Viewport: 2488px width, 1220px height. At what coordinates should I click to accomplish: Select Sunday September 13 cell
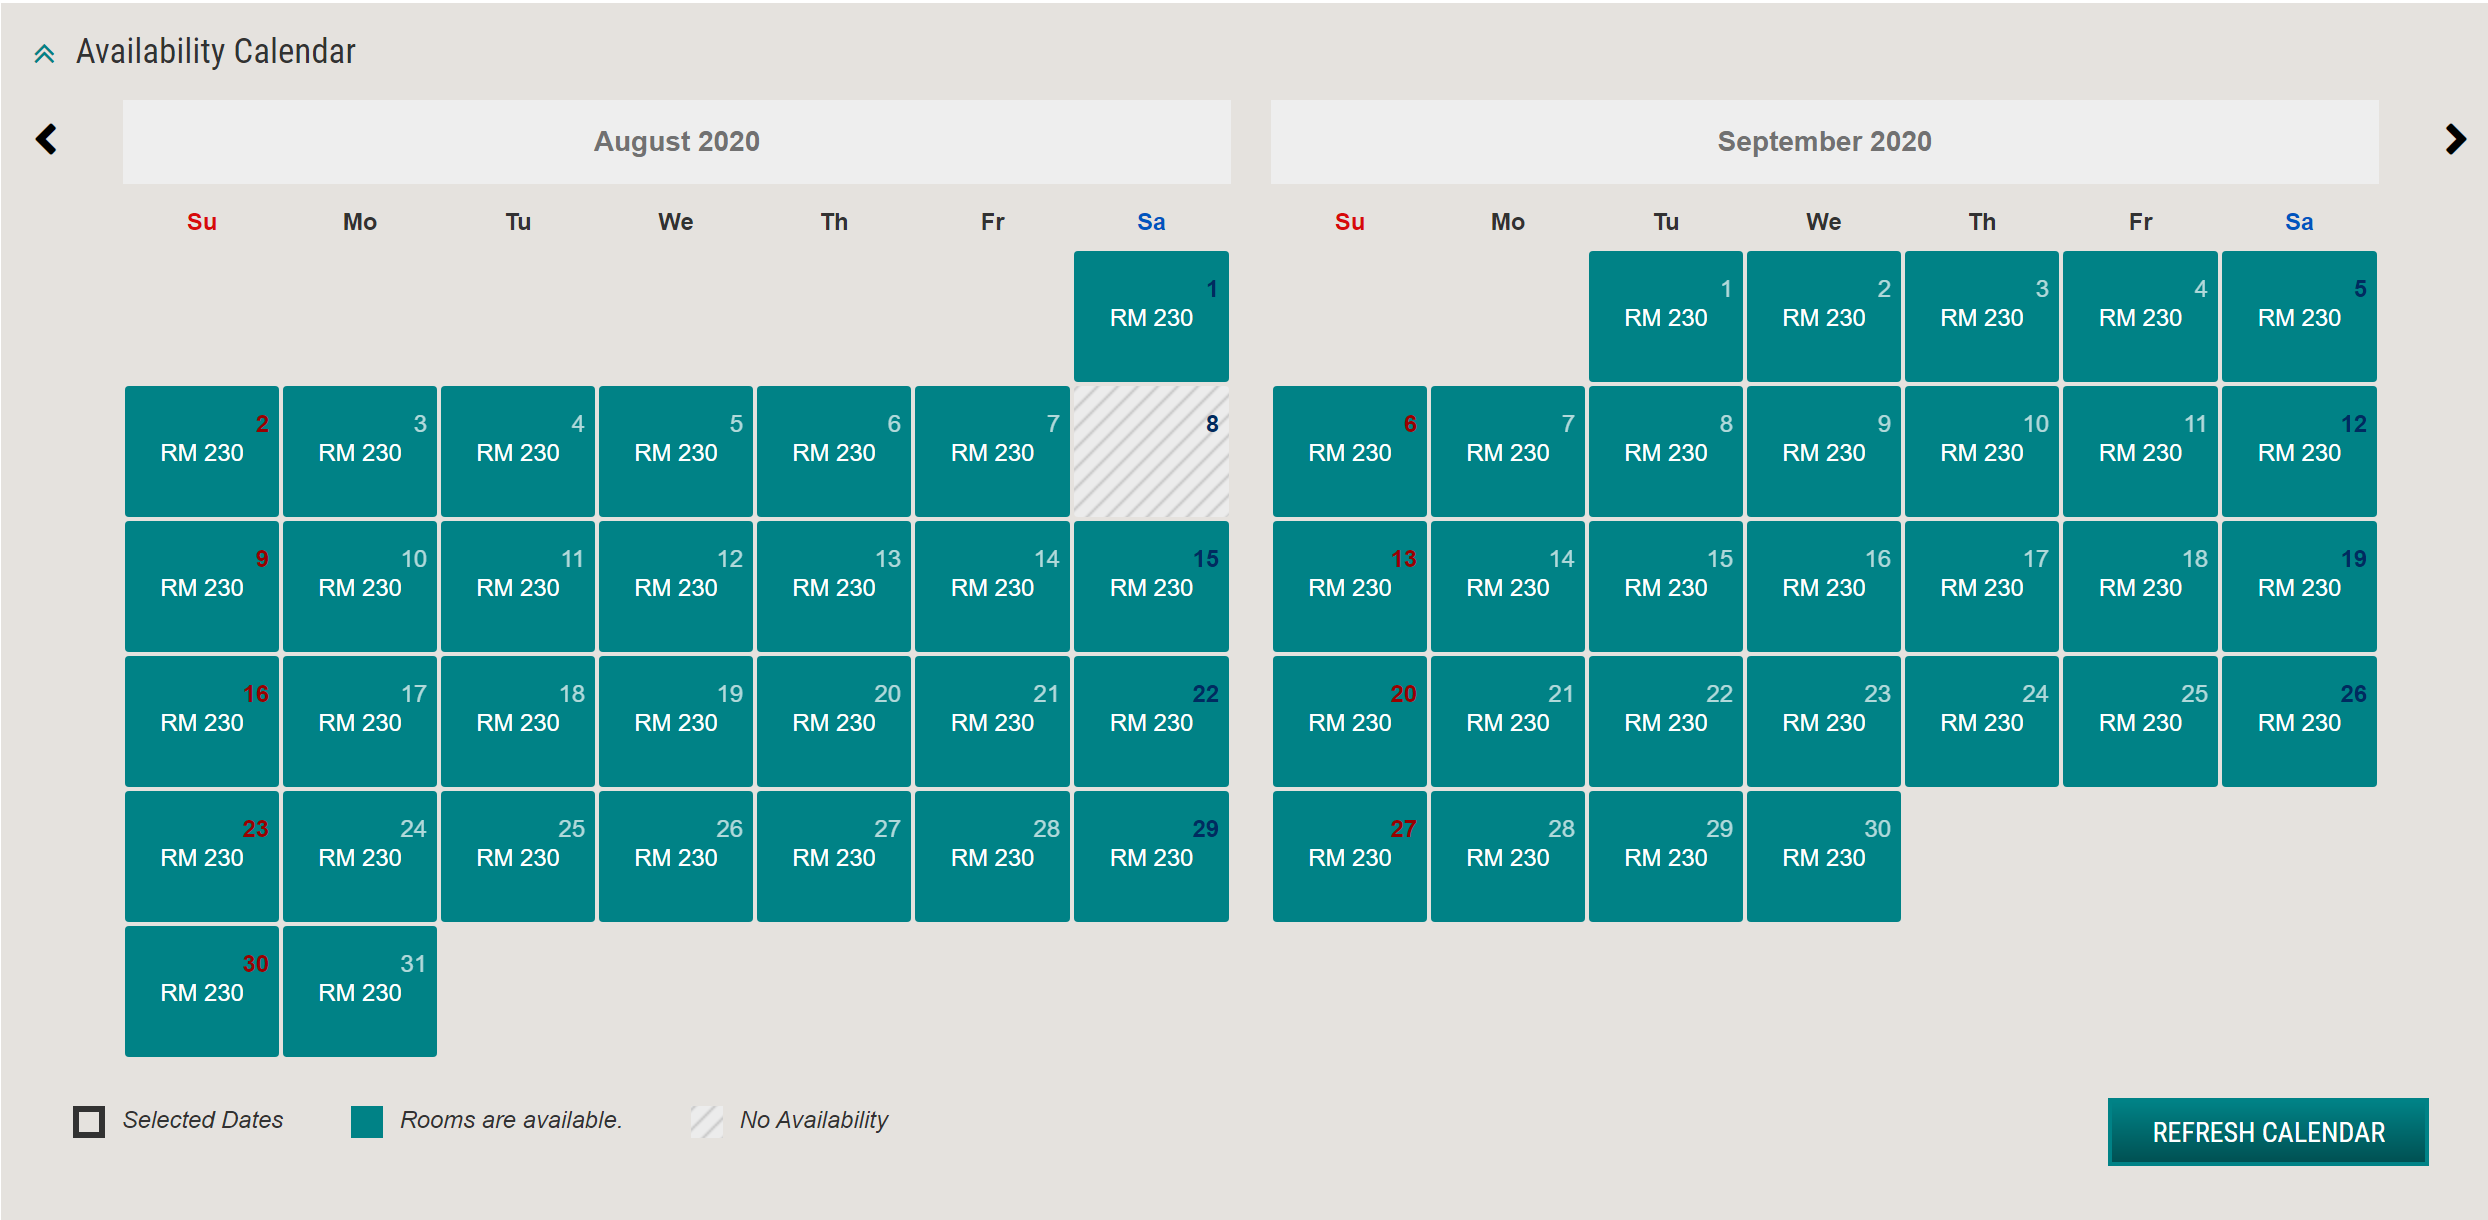[x=1349, y=586]
